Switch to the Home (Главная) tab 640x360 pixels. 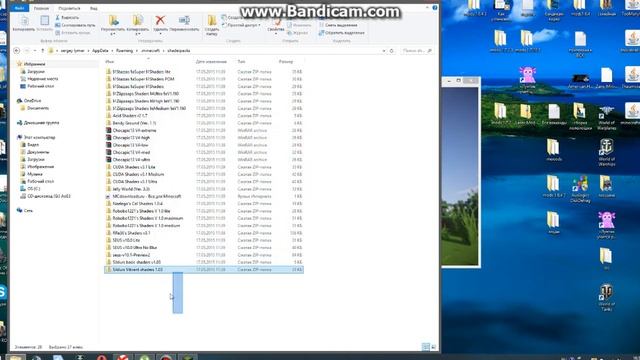pyautogui.click(x=41, y=8)
